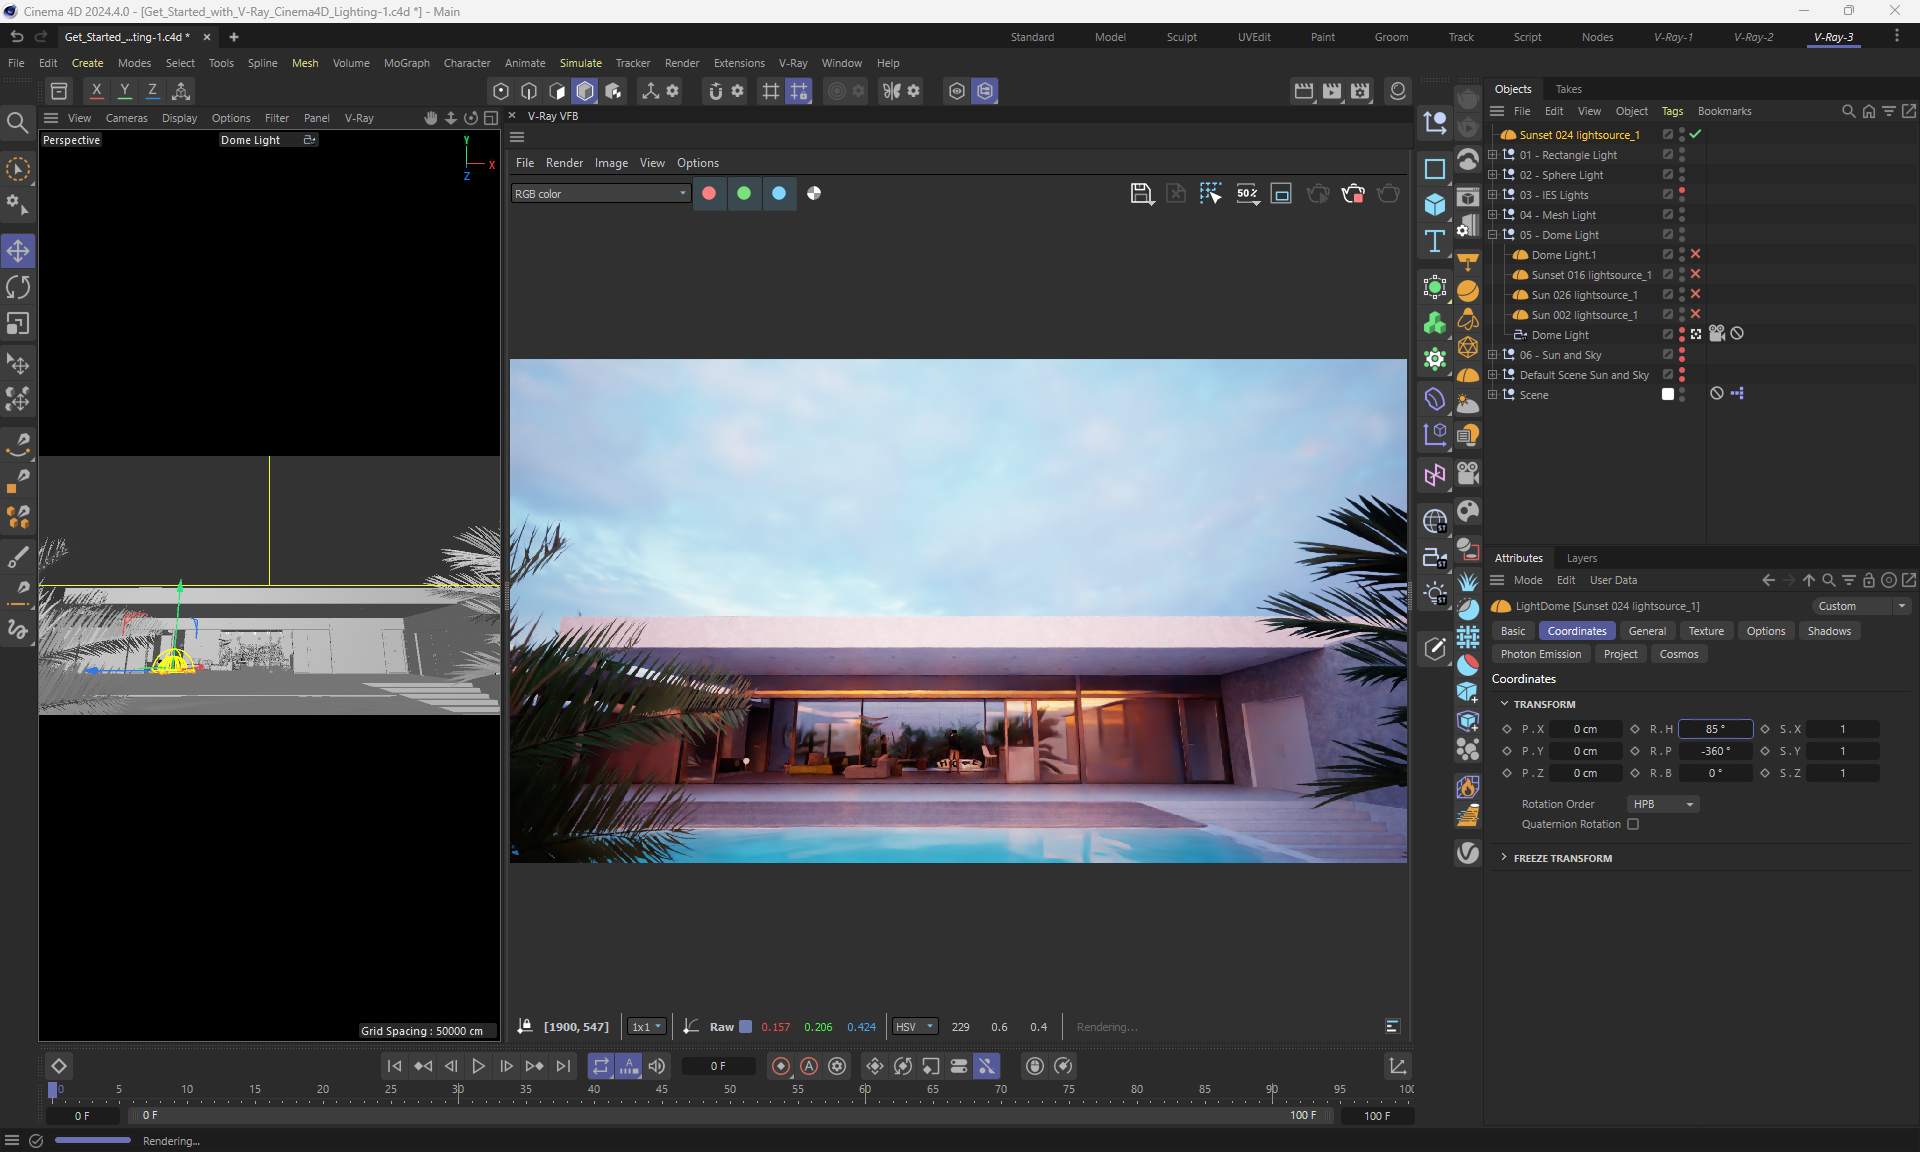Stop rendering with the teapot stop icon
The image size is (1920, 1152).
pos(1353,194)
